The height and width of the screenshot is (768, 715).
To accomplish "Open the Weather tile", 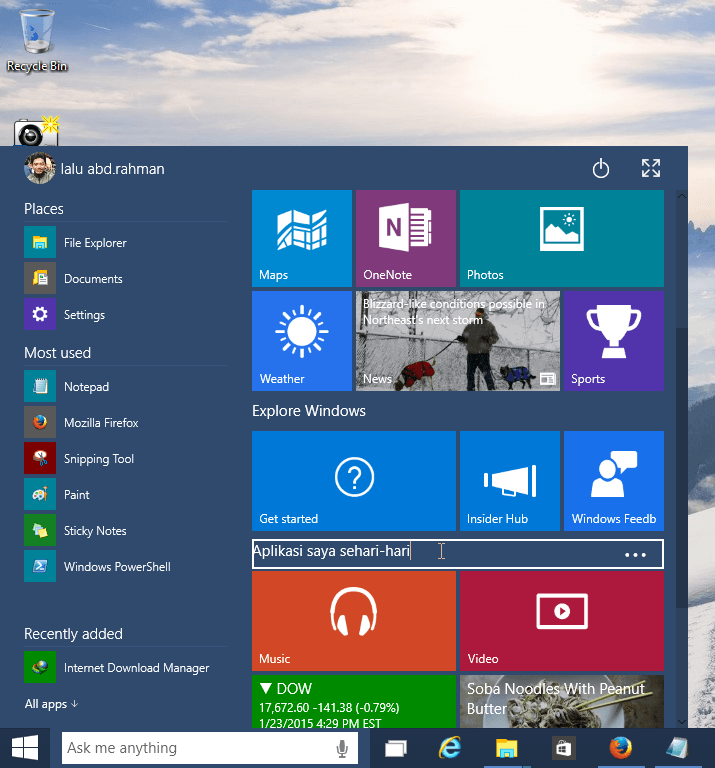I will pyautogui.click(x=302, y=341).
